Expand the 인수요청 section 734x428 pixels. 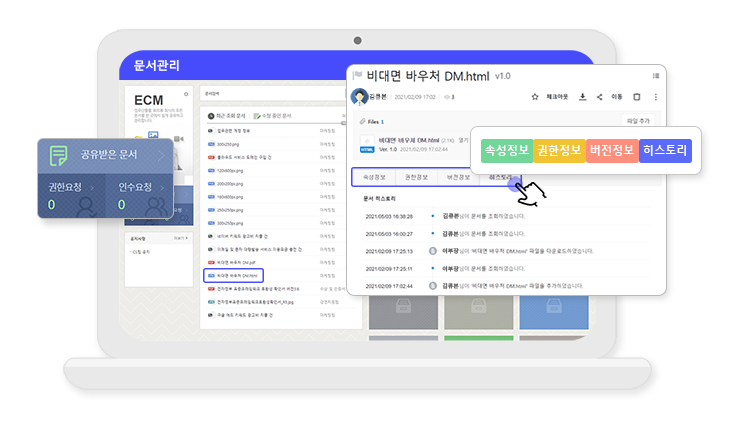point(164,186)
